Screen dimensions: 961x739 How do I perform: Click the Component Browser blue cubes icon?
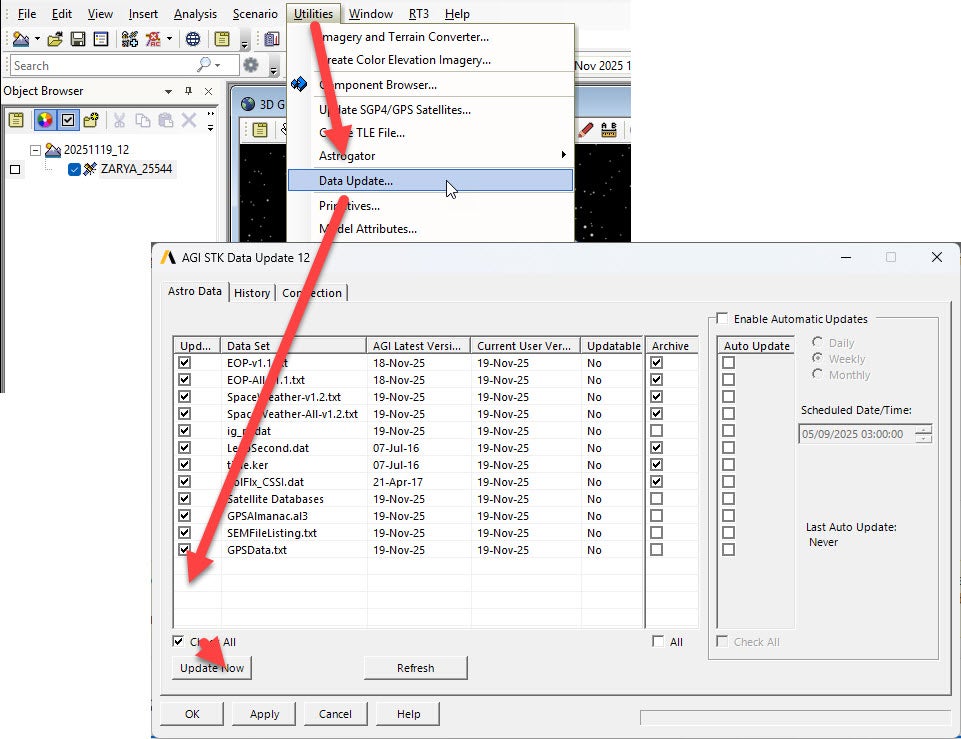pos(299,84)
